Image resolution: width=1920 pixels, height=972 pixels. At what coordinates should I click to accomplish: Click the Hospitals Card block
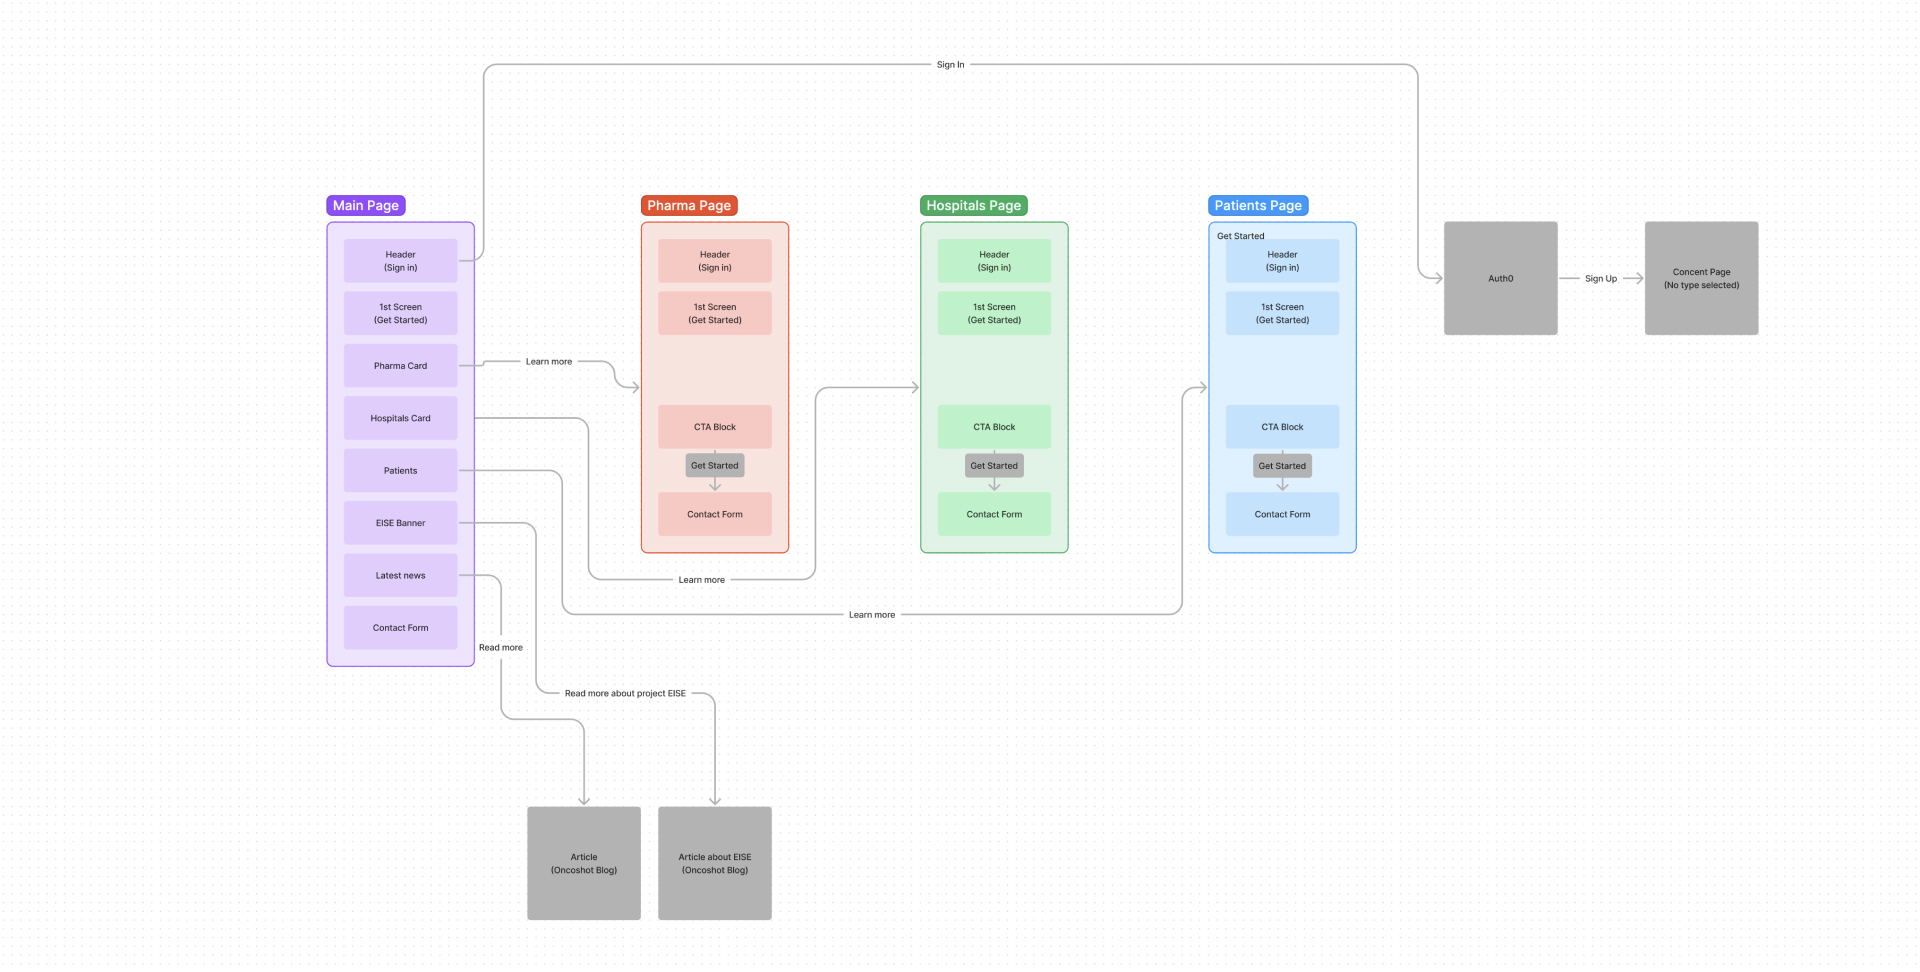point(400,418)
